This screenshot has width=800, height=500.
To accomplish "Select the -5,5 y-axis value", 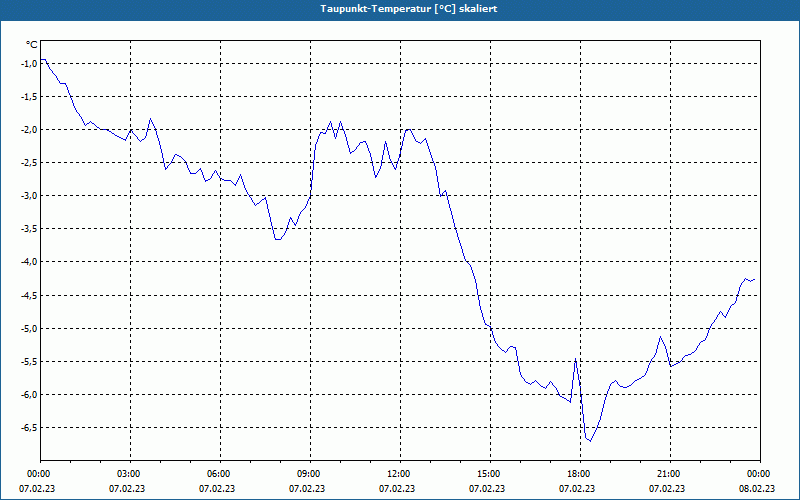I will (x=29, y=362).
